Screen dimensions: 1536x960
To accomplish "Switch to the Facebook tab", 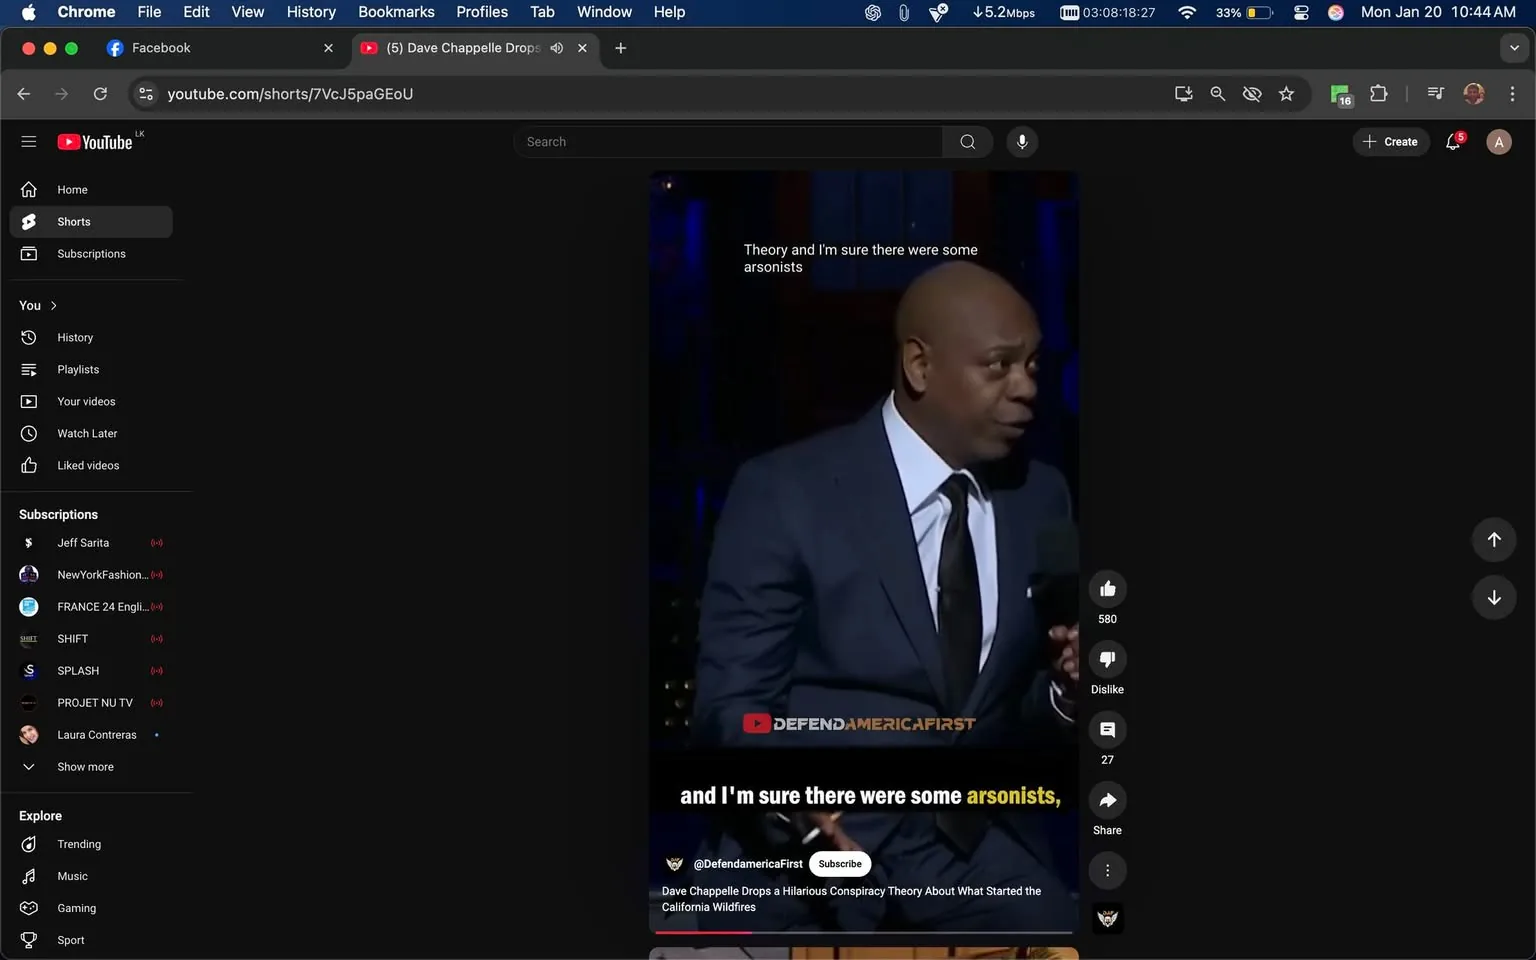I will click(x=160, y=48).
